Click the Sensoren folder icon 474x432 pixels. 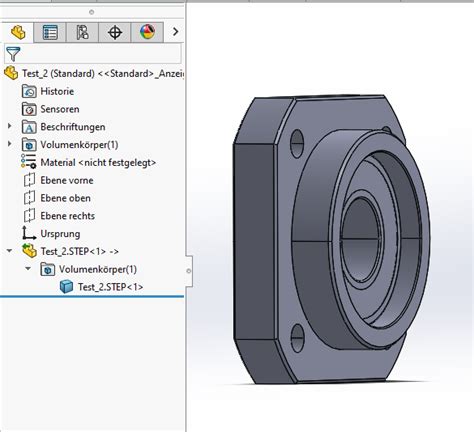(x=29, y=109)
